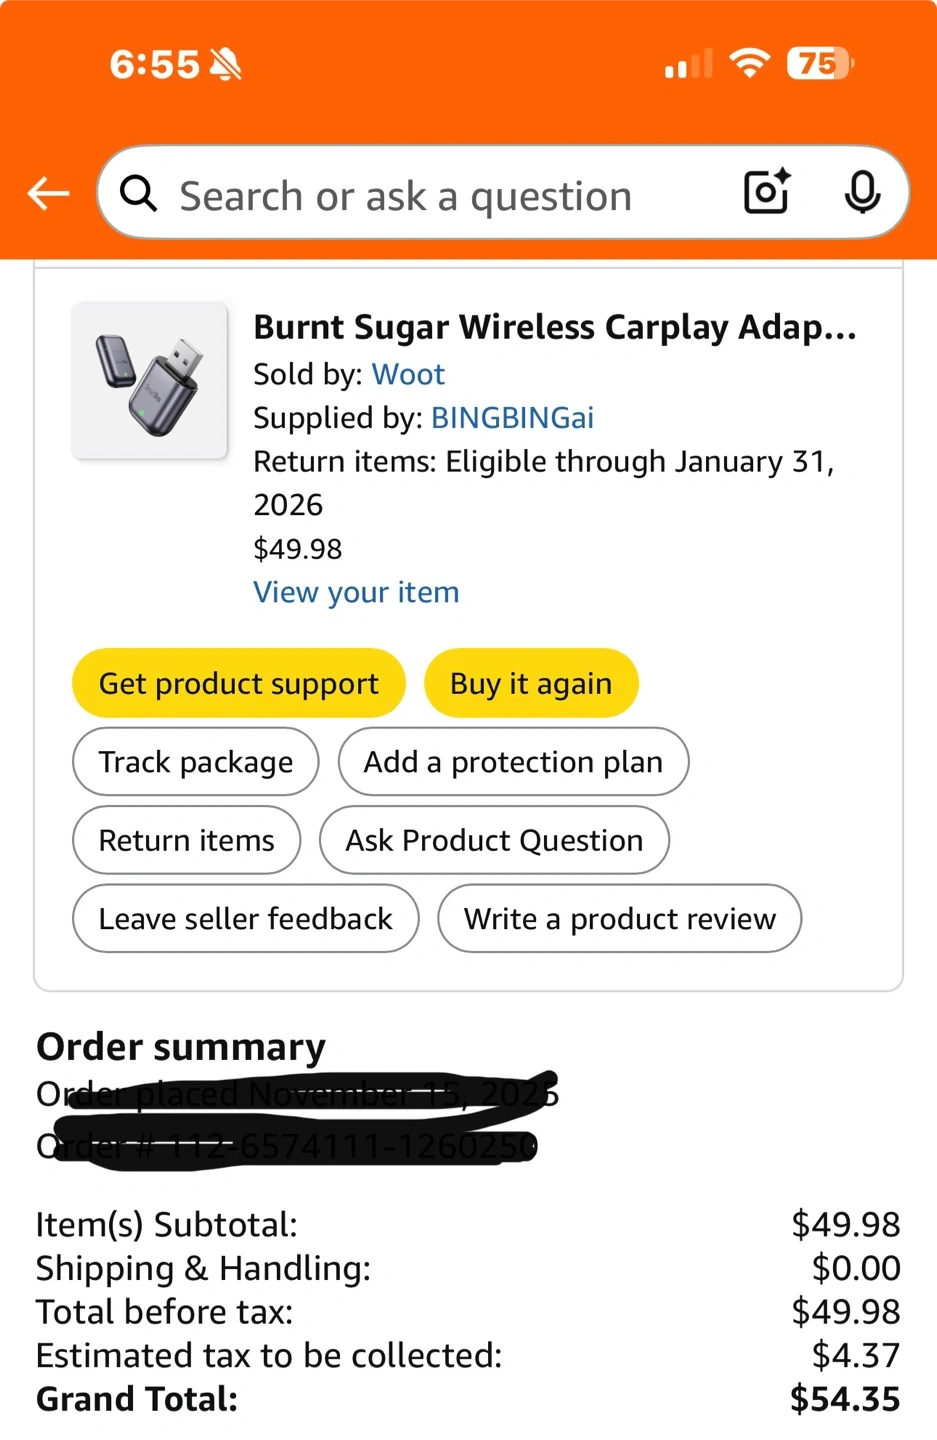Screen dimensions: 937x1440
Task: Tap the battery level indicator
Action: pos(819,64)
